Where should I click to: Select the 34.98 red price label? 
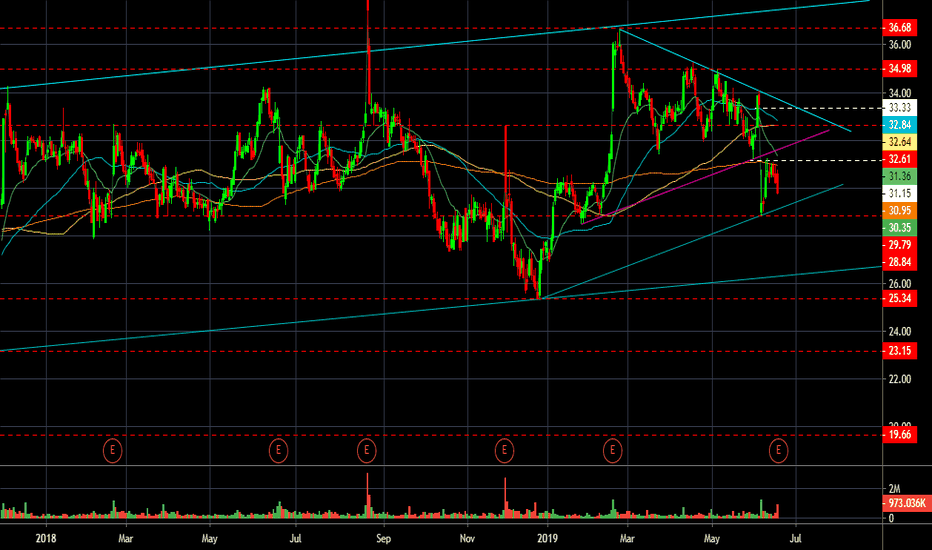click(900, 68)
